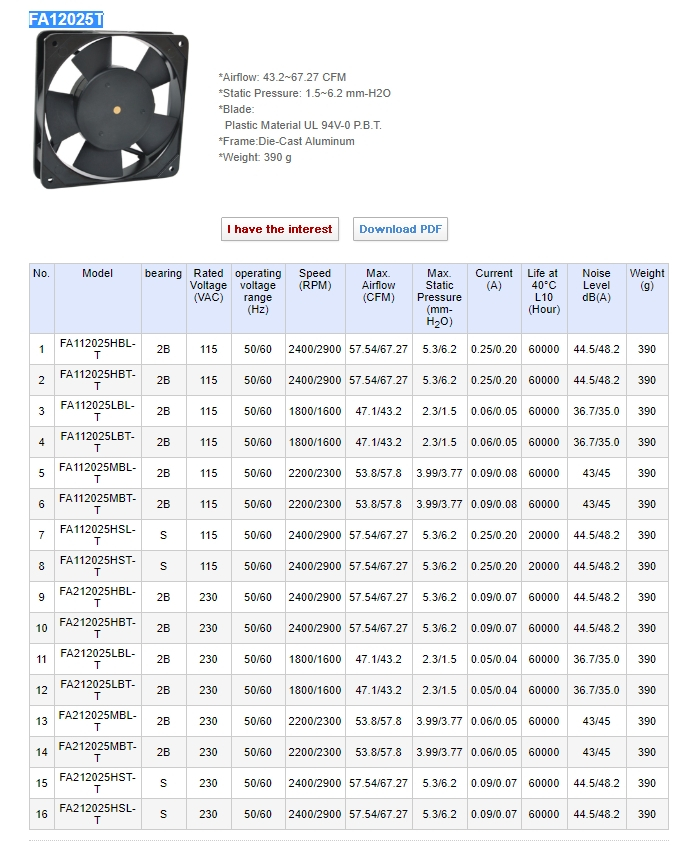
Task: Click the Frame:Die-Cast Aluminum text
Action: [x=286, y=141]
